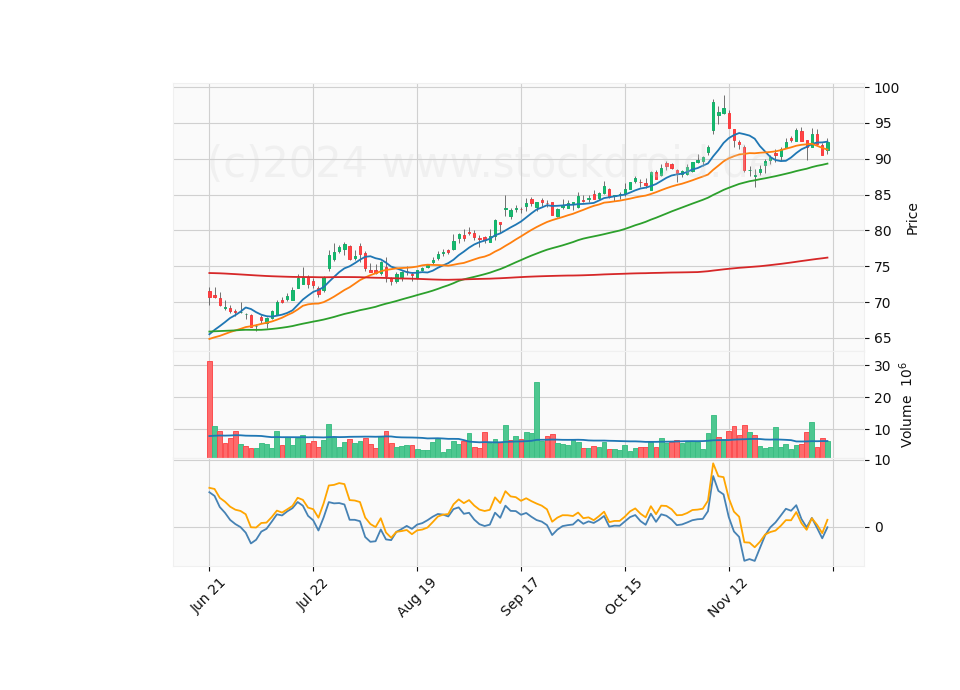
Task: Select the 95 price axis label
Action: 882,124
